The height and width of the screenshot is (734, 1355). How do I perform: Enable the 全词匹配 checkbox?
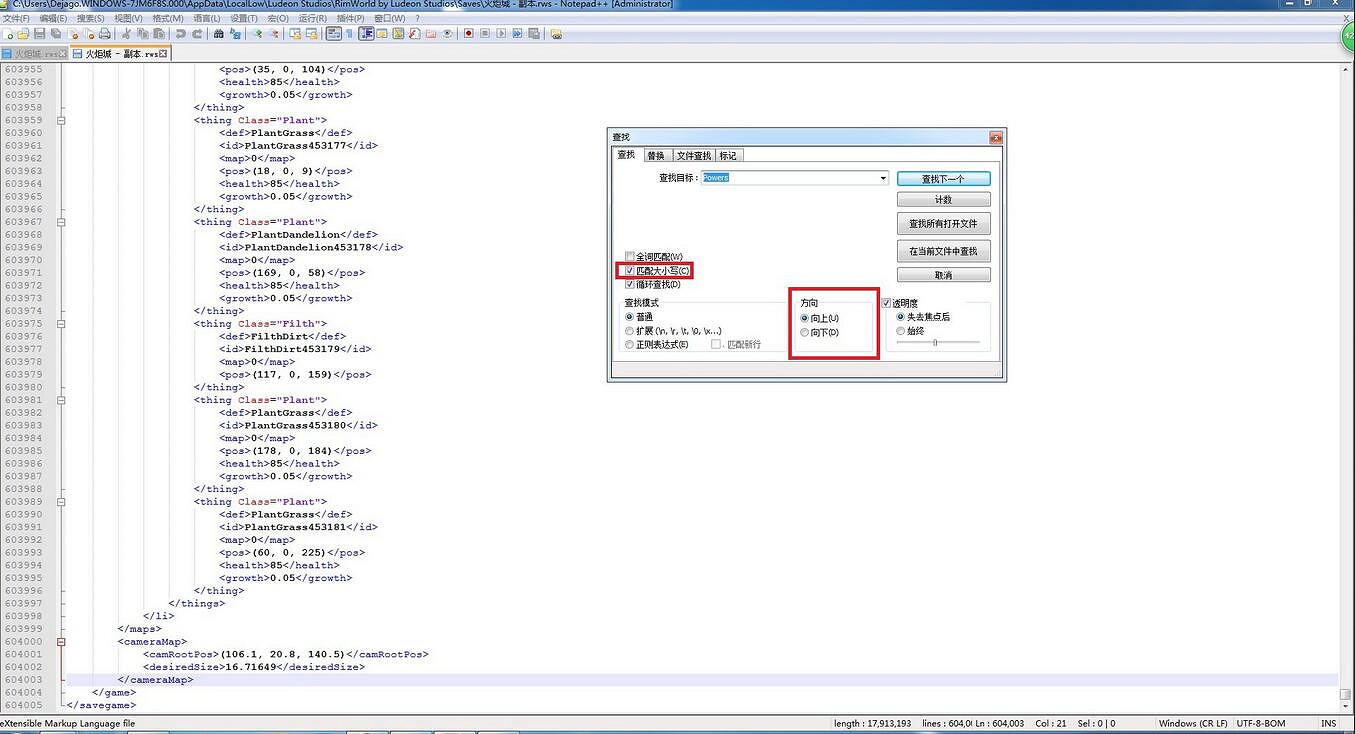630,257
